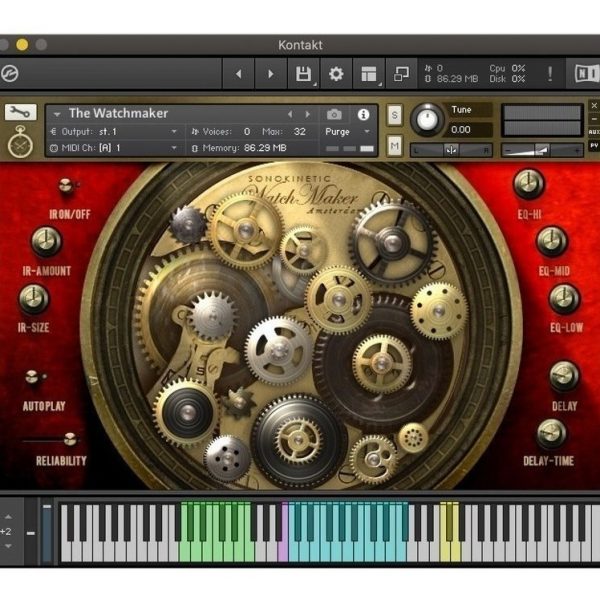Screen dimensions: 600x600
Task: Toggle the minimized view windows icon
Action: pyautogui.click(x=401, y=73)
